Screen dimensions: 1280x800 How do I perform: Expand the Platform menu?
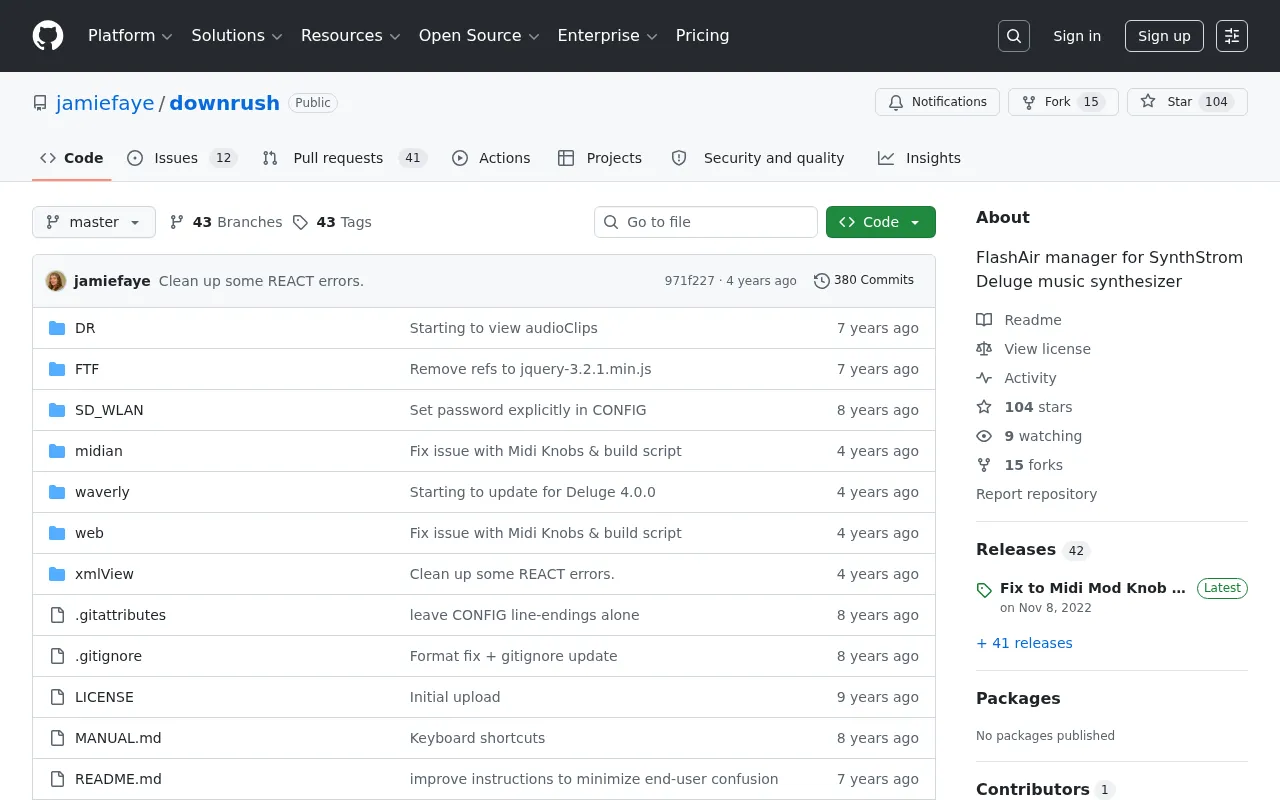tap(130, 36)
